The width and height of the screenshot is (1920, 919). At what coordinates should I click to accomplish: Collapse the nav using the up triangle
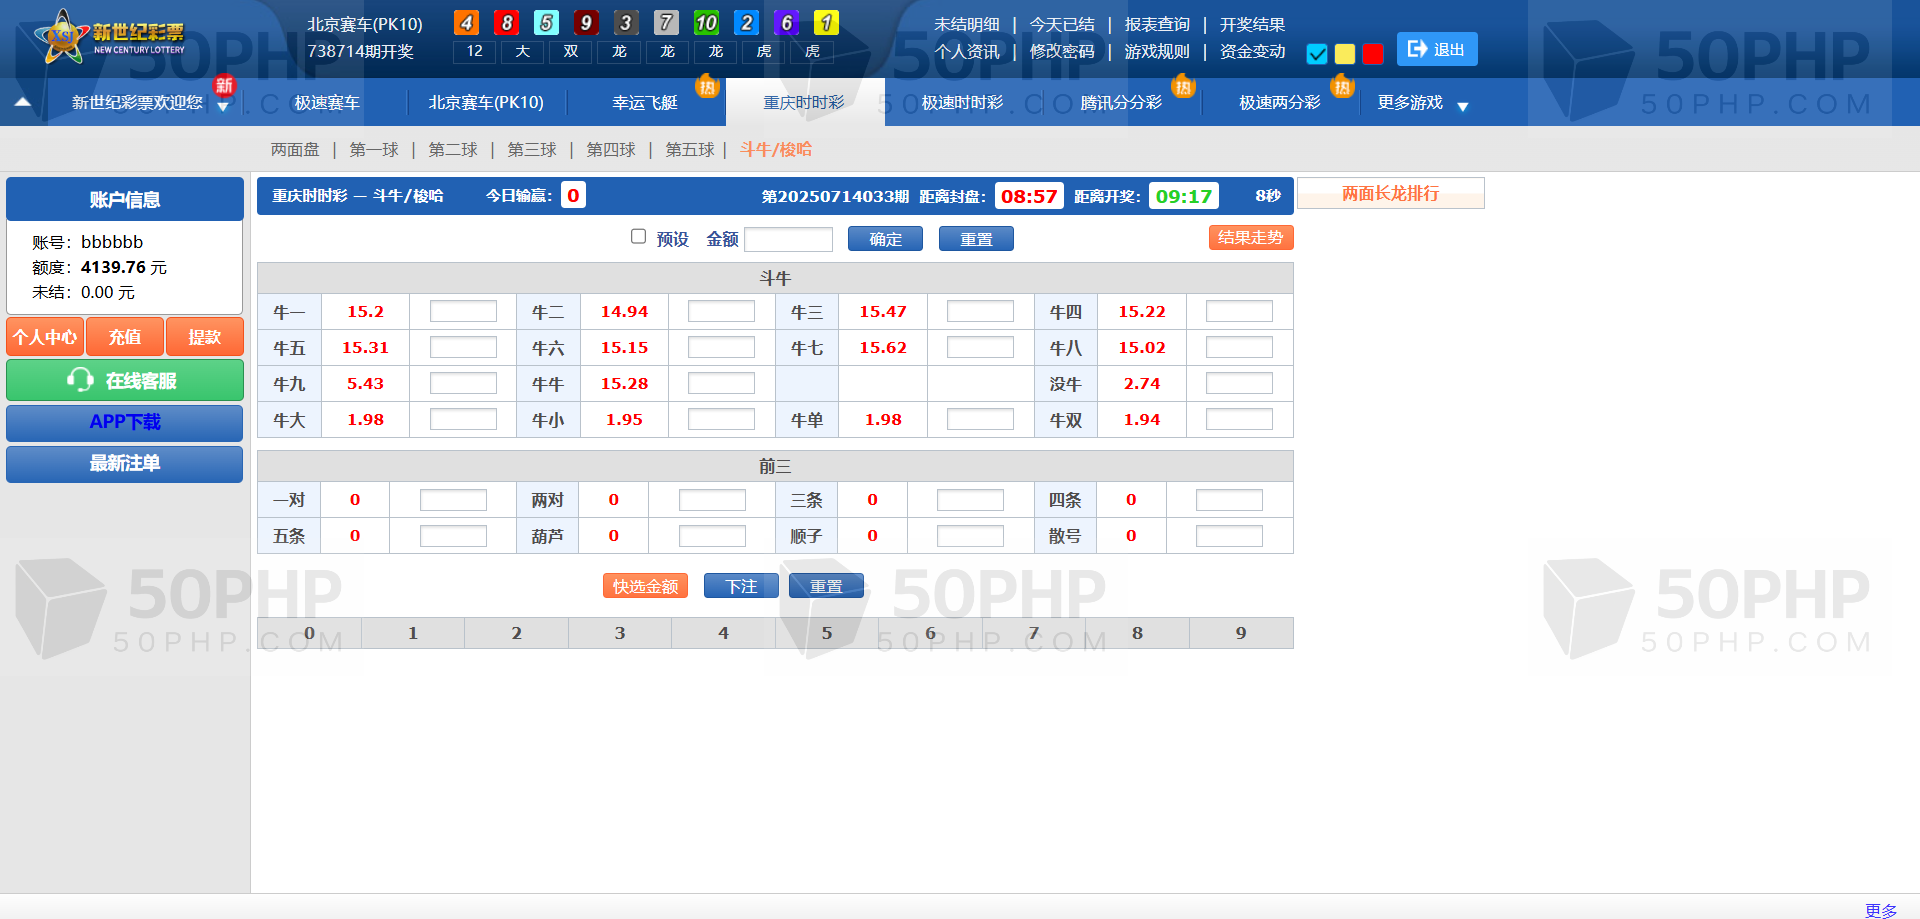pyautogui.click(x=23, y=102)
